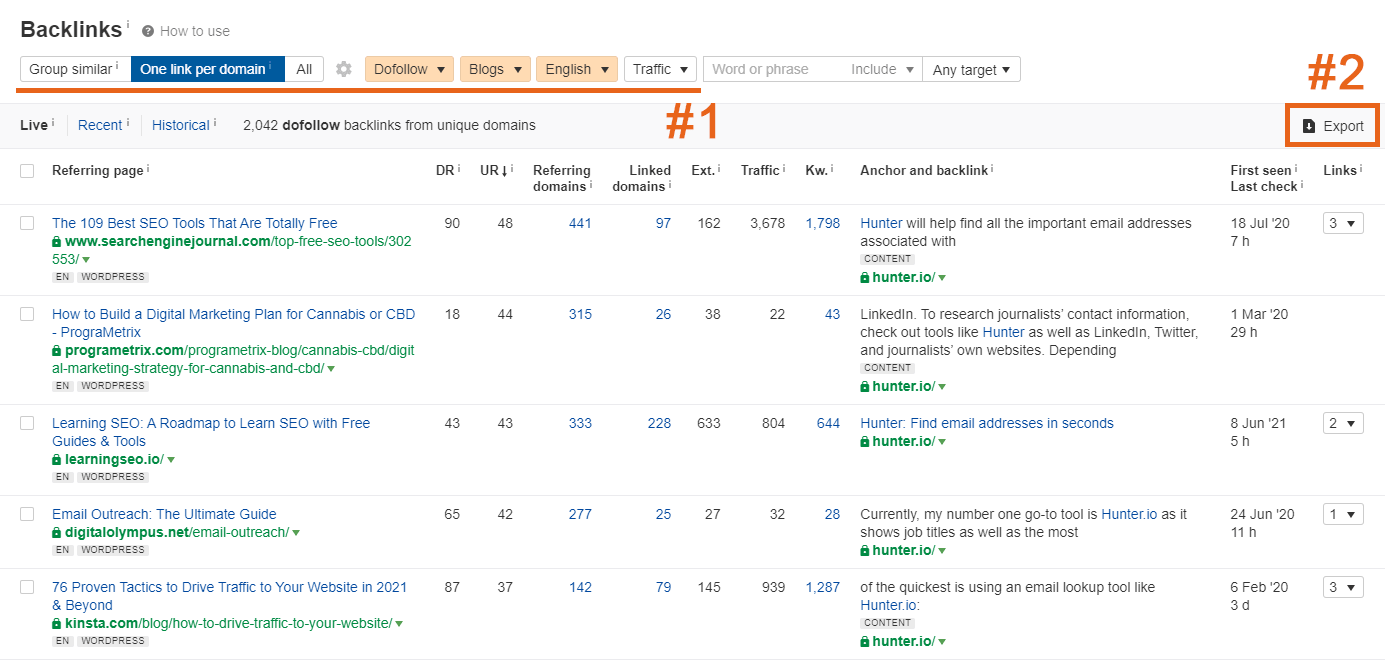Click the Export button

coord(1333,126)
